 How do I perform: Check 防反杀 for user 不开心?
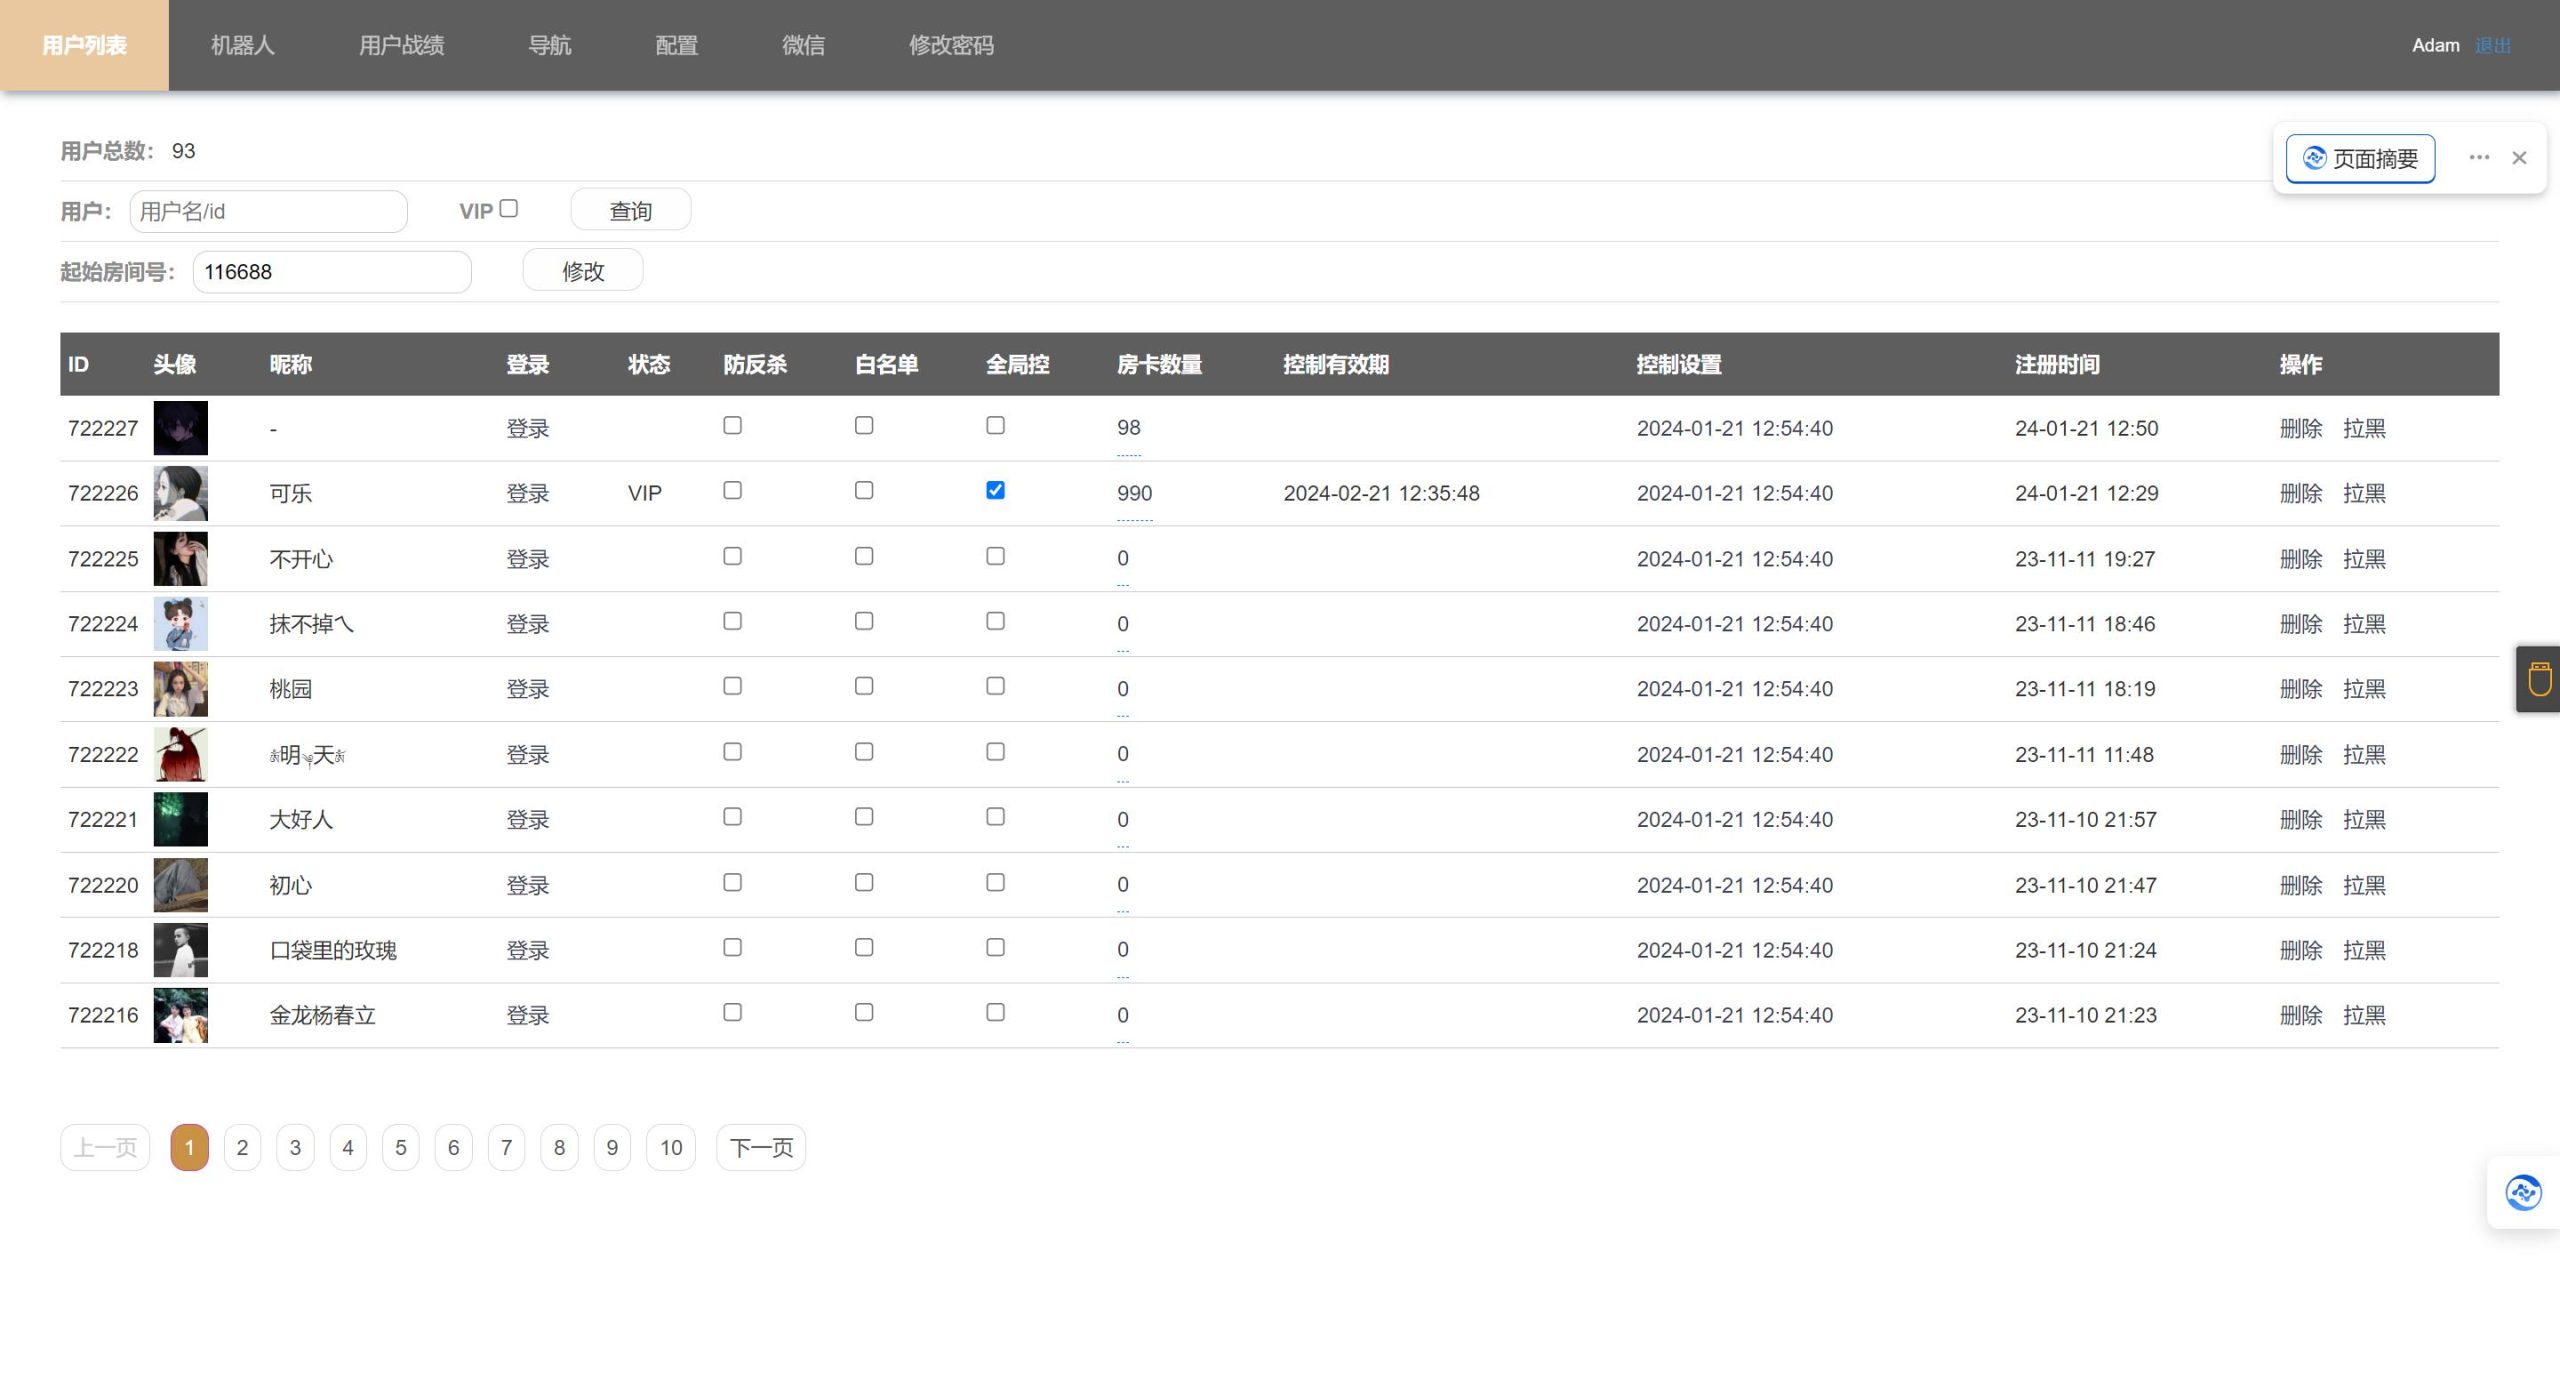[732, 556]
